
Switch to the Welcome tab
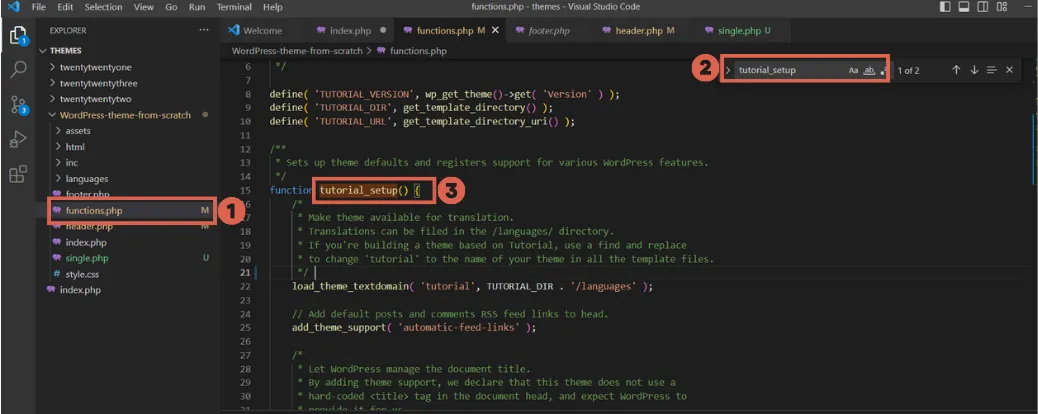(262, 30)
